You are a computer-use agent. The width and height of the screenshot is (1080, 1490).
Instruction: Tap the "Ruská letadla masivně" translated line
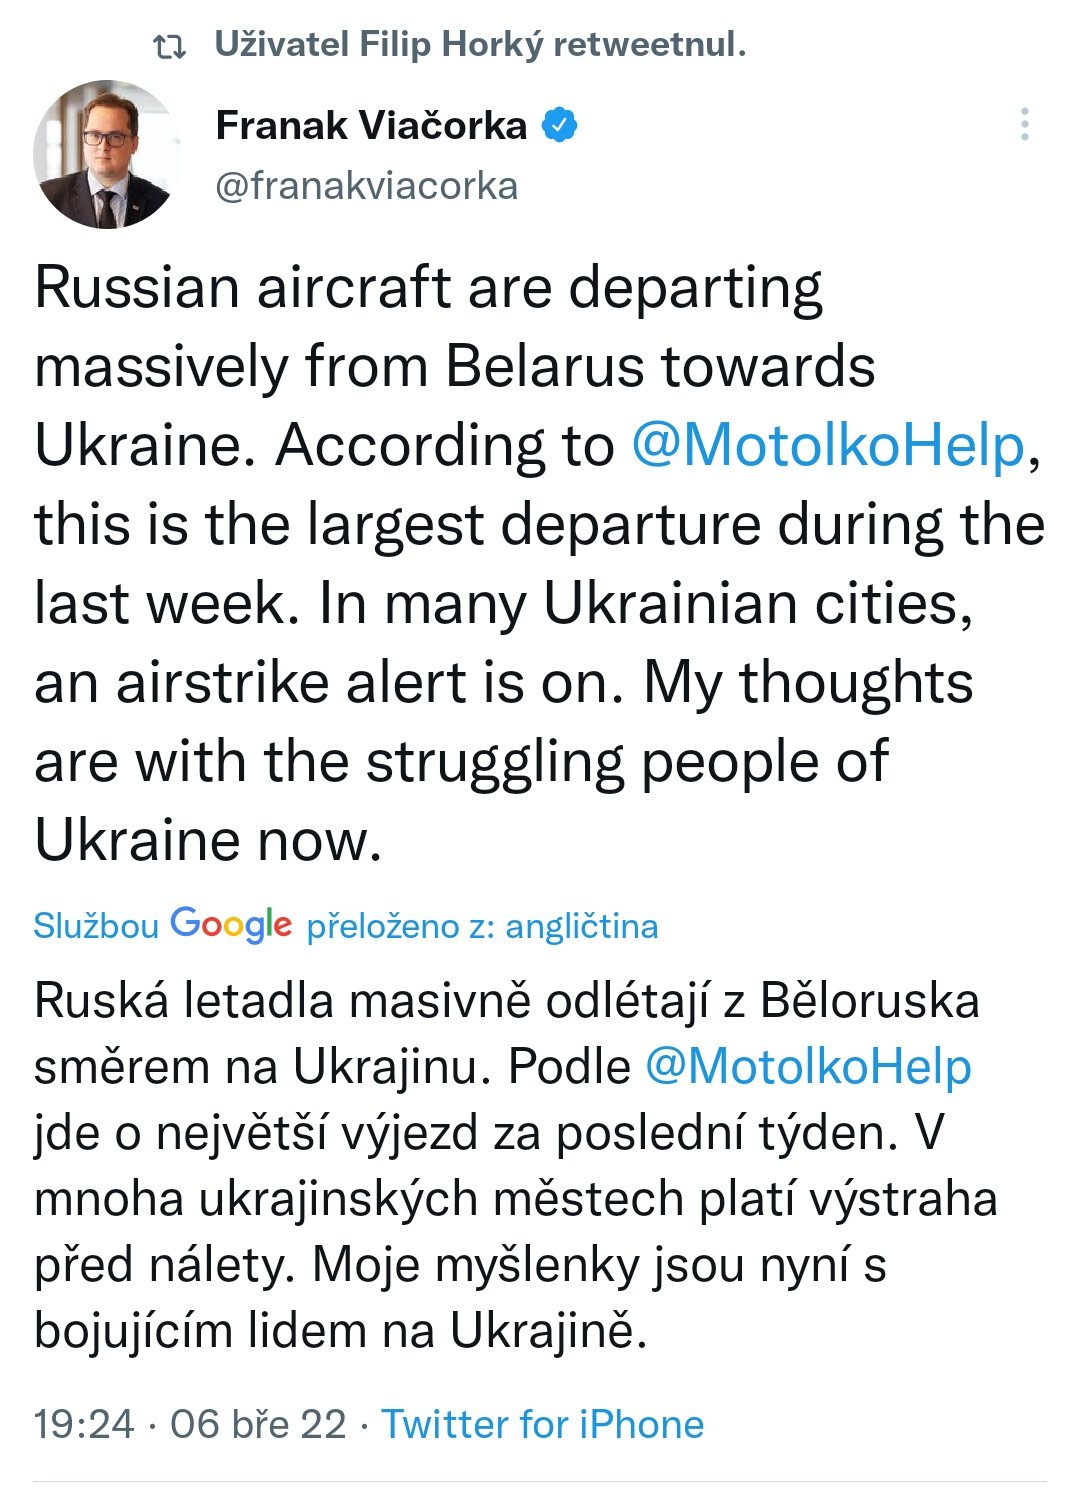[x=506, y=1001]
